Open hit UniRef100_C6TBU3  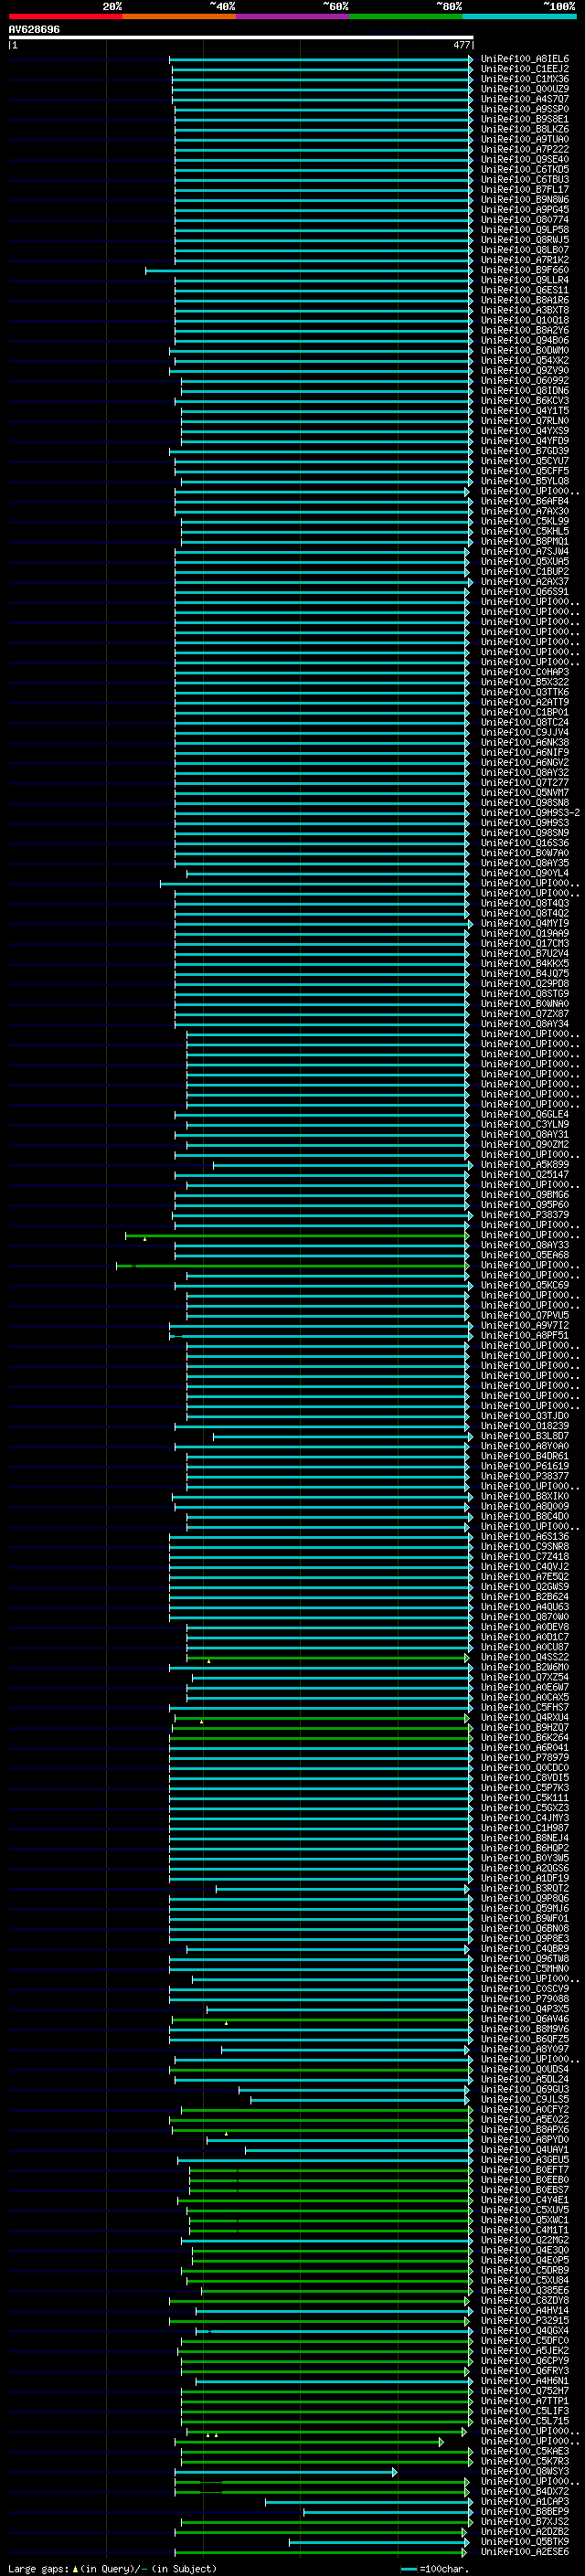(524, 180)
